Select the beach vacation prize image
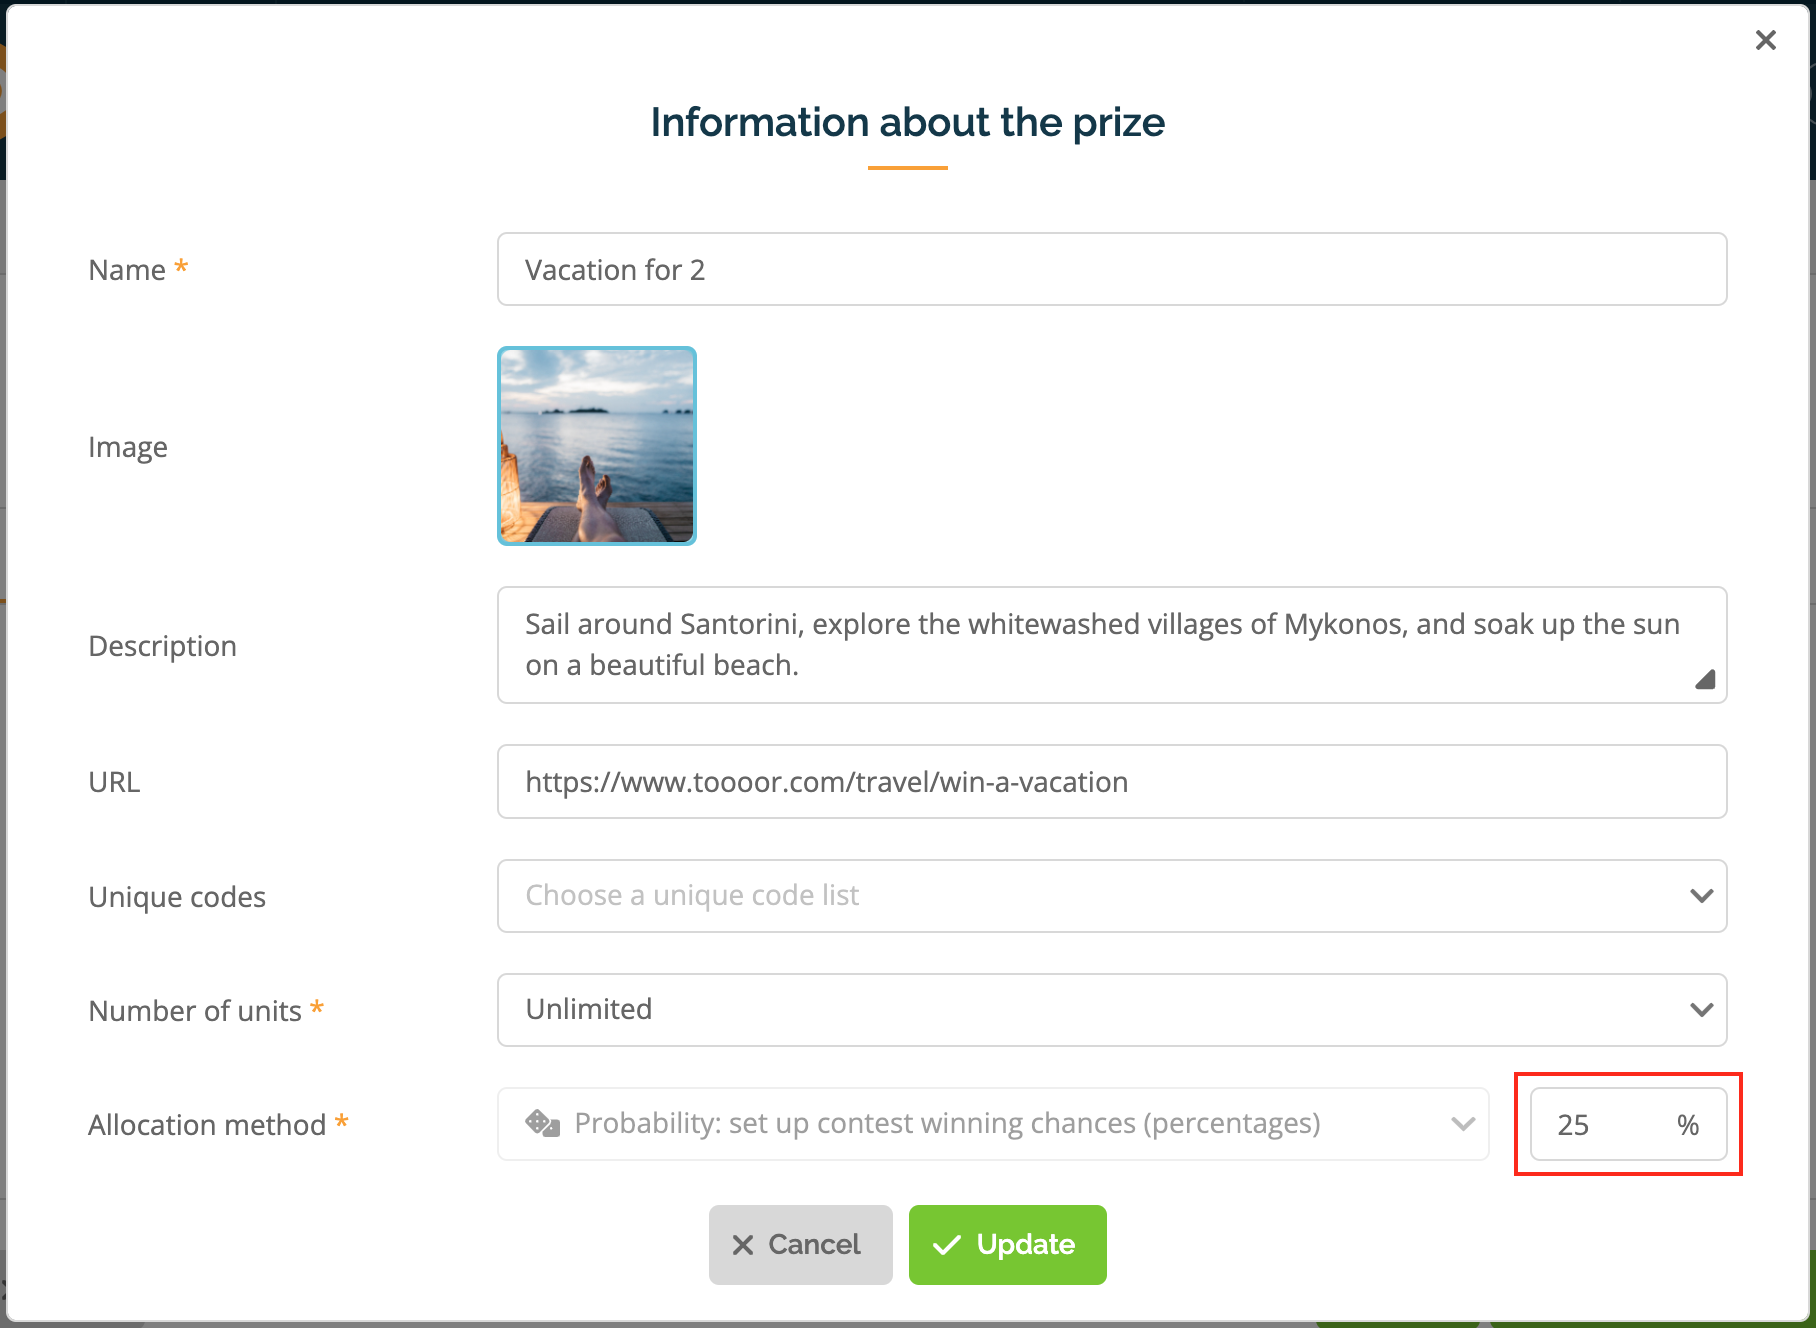Screen dimensions: 1816x1328 click(x=597, y=446)
